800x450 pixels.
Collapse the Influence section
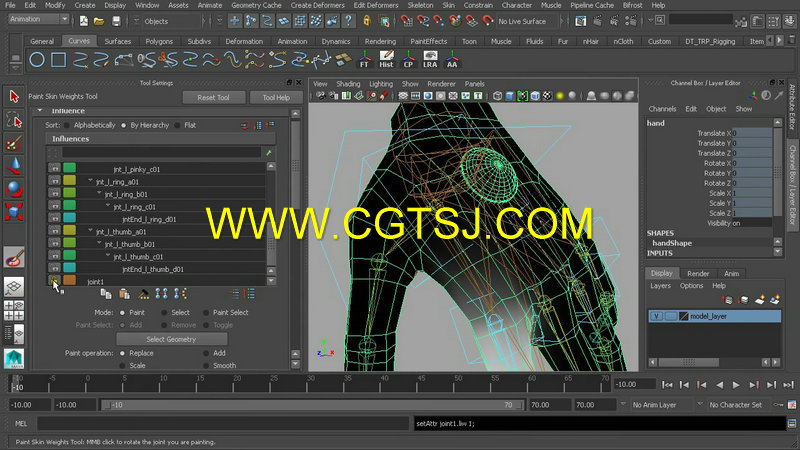click(40, 110)
